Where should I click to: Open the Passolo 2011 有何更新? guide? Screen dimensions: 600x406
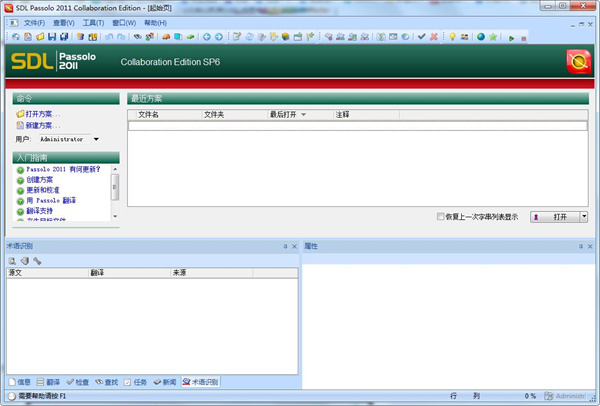pos(63,169)
